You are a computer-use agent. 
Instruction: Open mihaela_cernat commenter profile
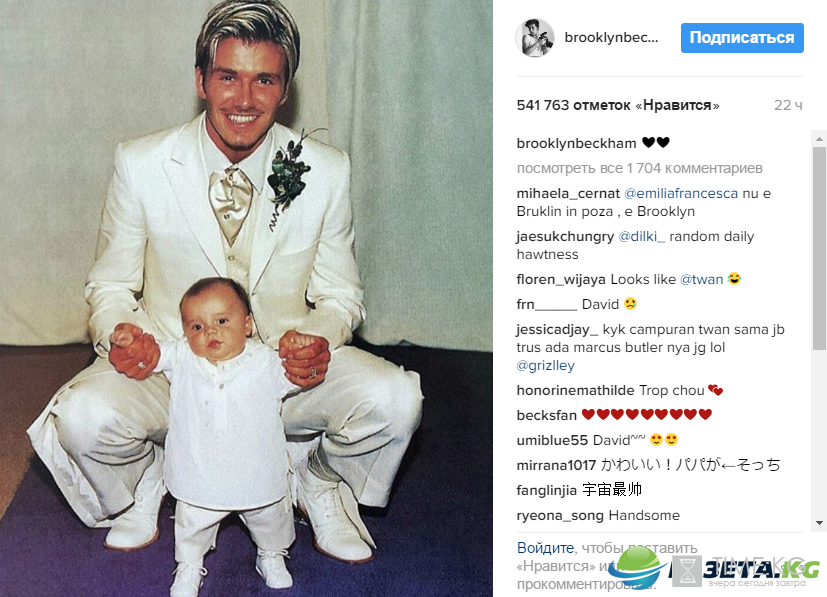tap(568, 194)
